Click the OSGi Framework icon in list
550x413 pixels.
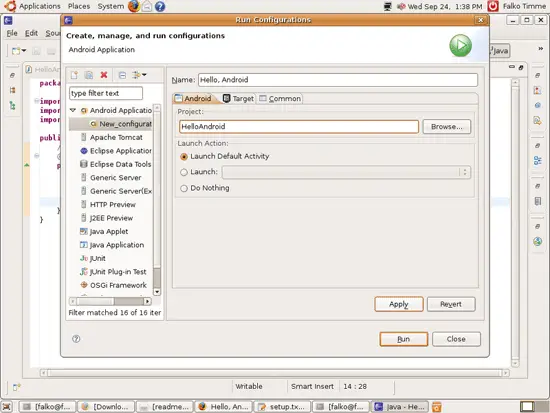(x=84, y=285)
